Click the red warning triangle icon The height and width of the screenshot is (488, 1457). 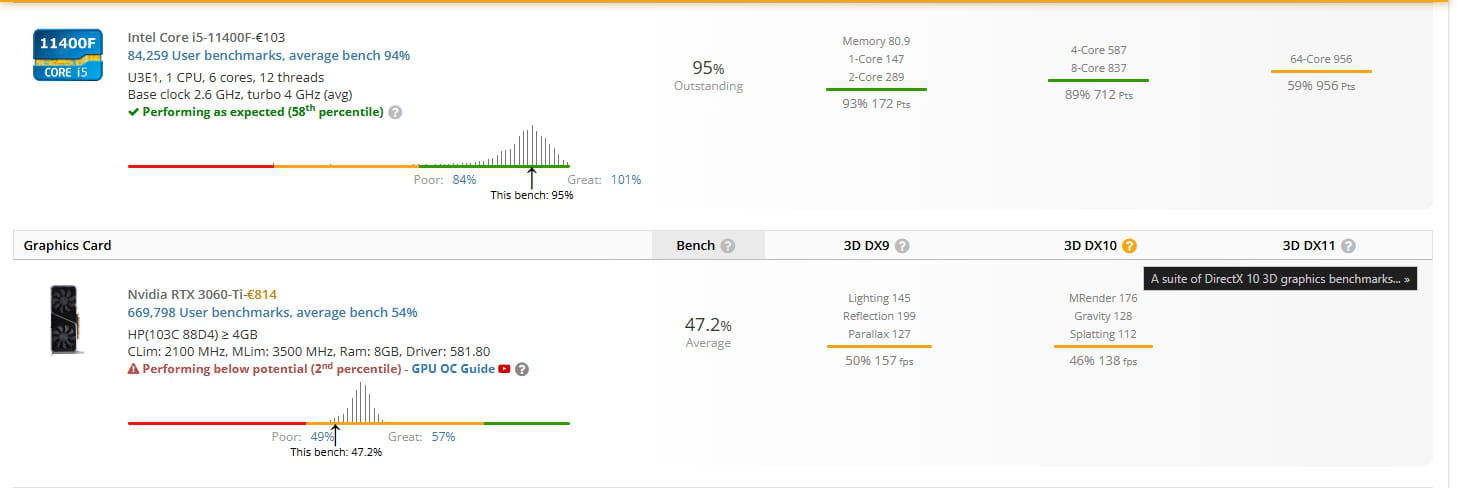pos(133,369)
